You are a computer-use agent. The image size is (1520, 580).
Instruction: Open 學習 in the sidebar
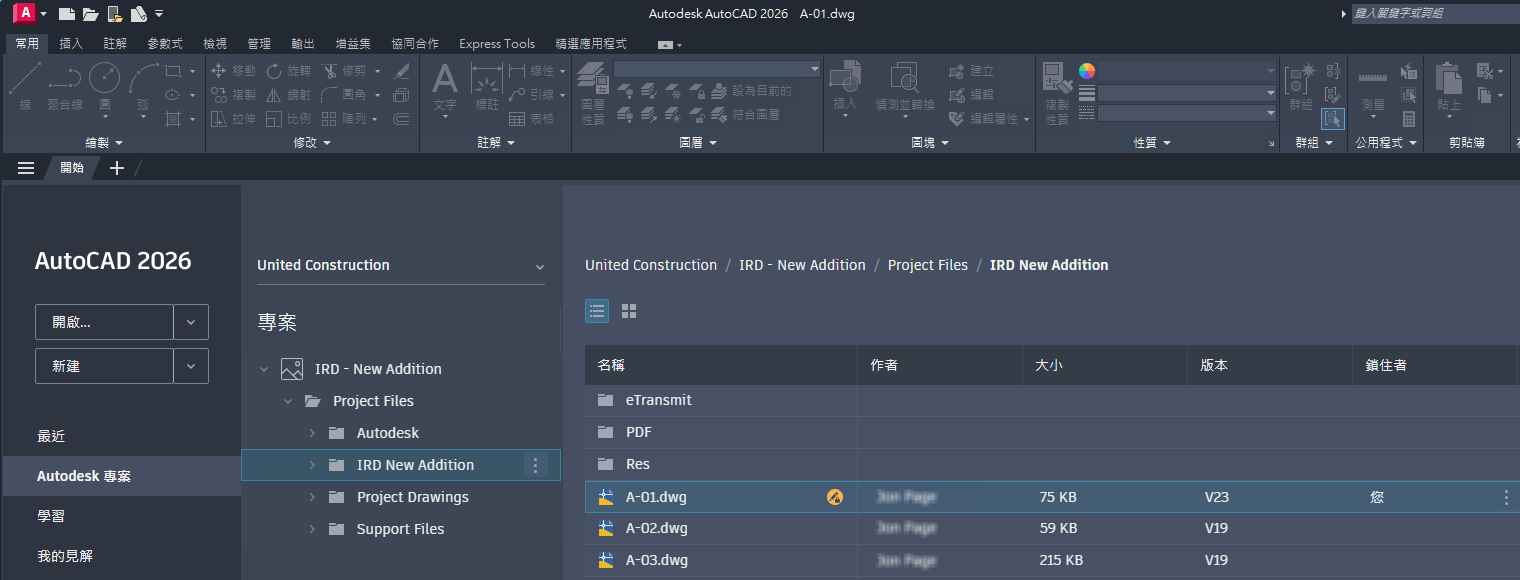point(51,516)
